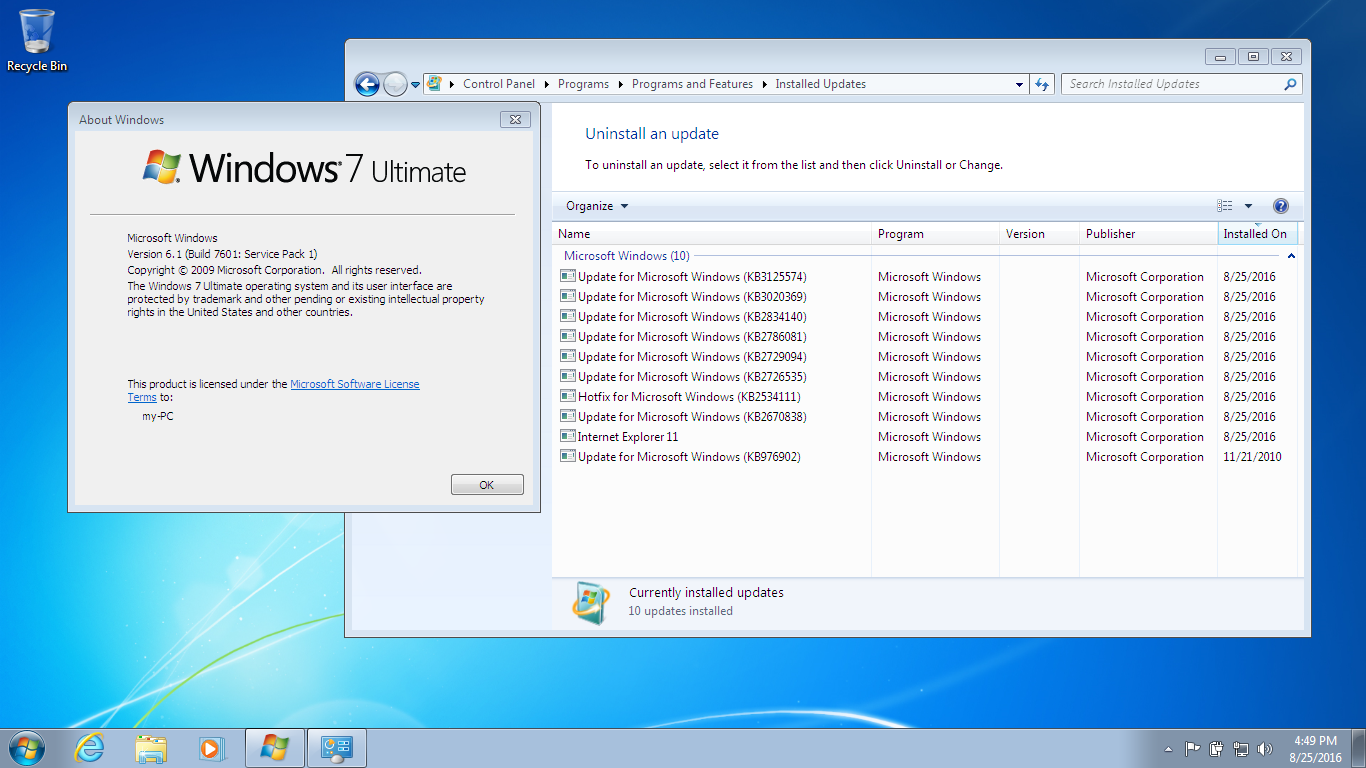Click the network tray icon
The height and width of the screenshot is (768, 1366).
click(1241, 748)
